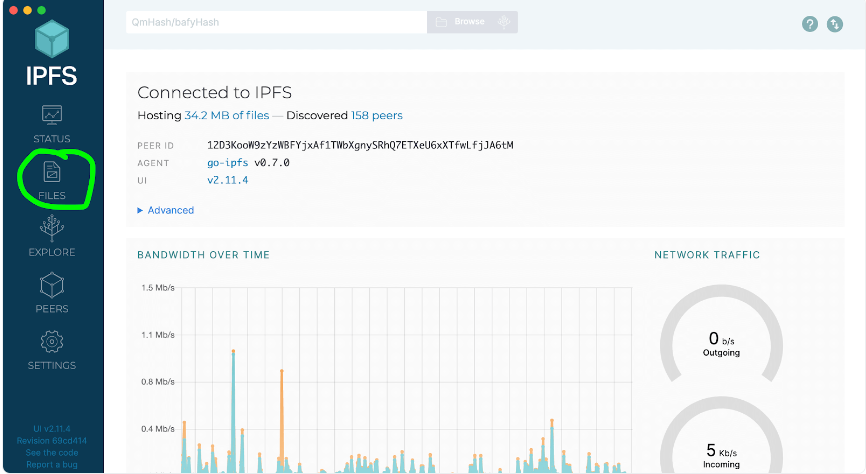Screen dimensions: 866x474
Task: Click the Report a bug link
Action: (52, 465)
